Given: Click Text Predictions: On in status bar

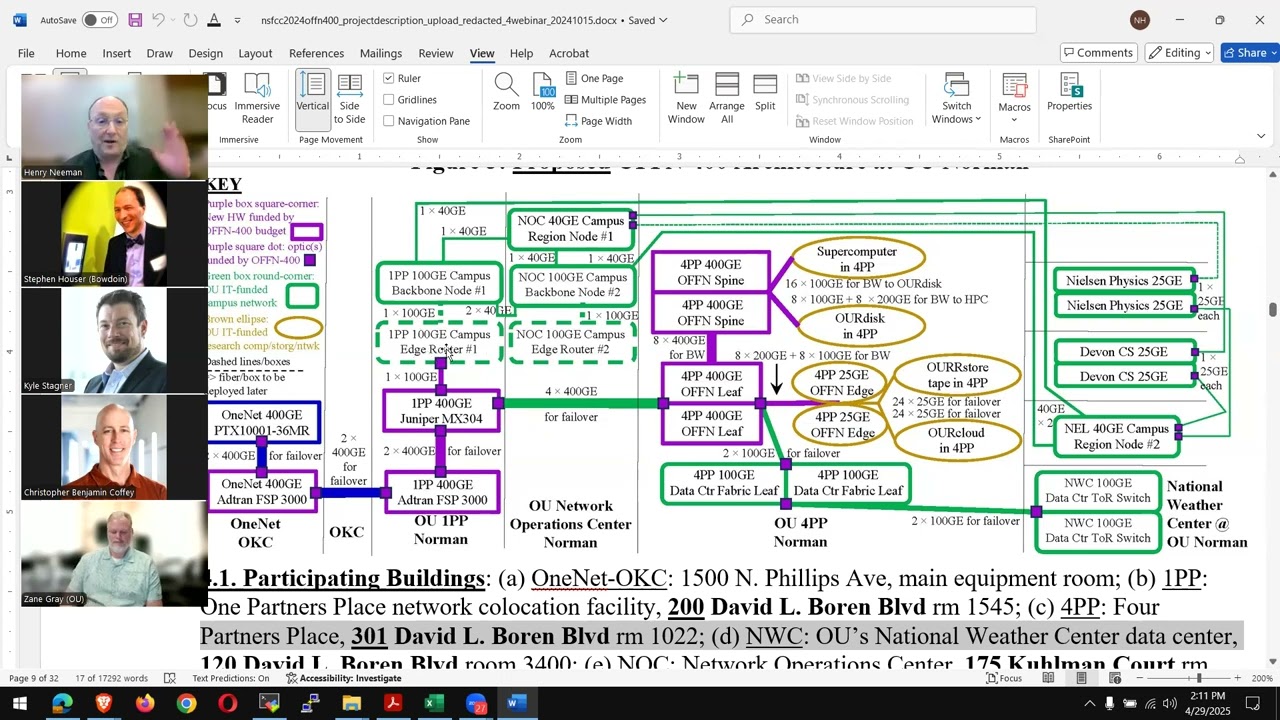Looking at the screenshot, I should click(x=230, y=678).
